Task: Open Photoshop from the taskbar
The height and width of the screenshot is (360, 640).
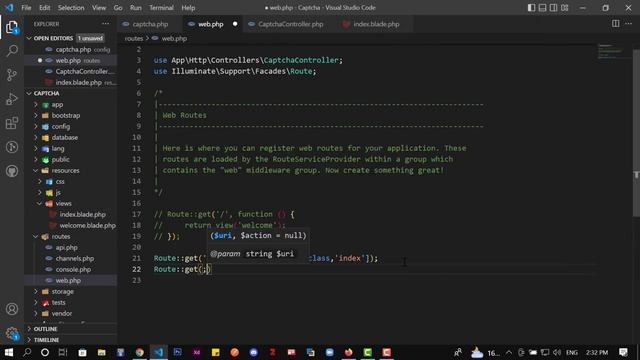Action: (178, 352)
